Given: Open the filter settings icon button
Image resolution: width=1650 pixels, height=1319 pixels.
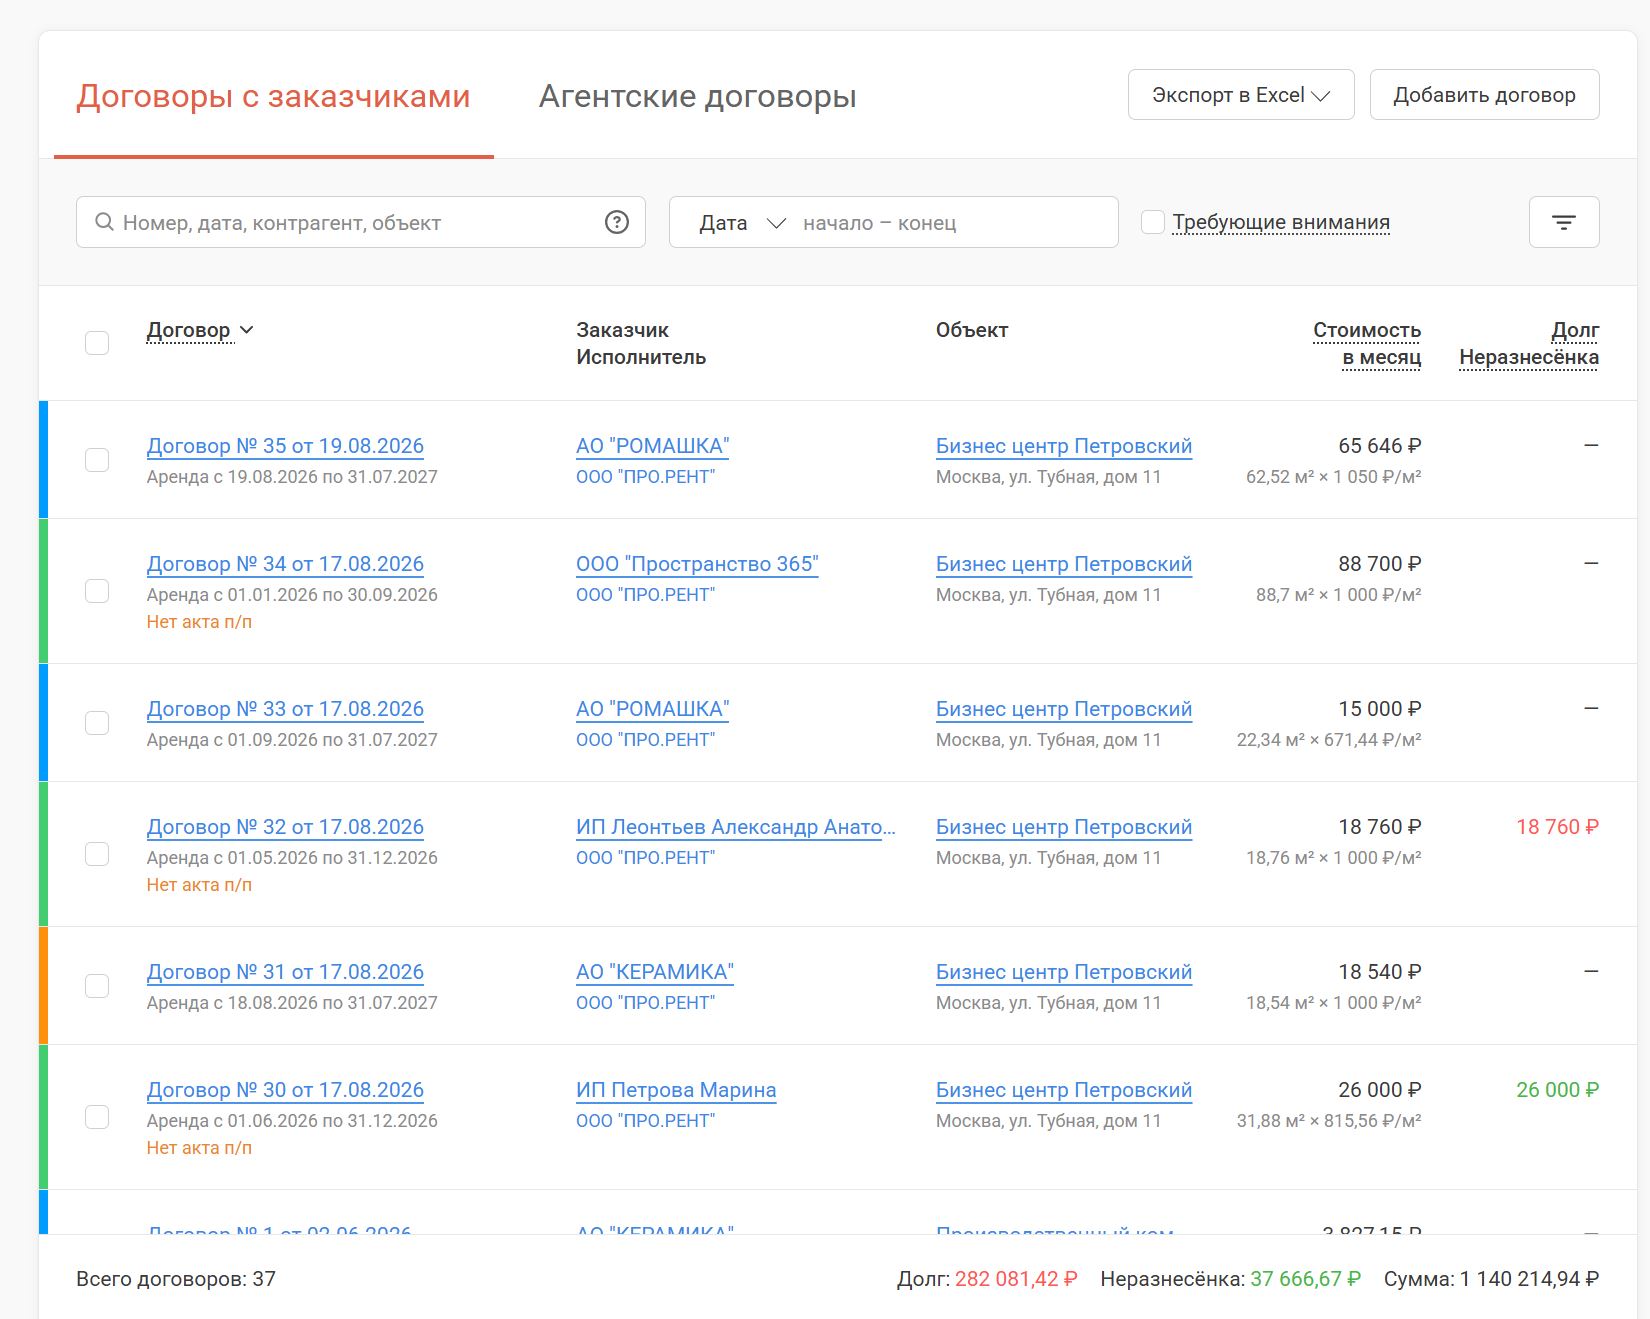Looking at the screenshot, I should point(1564,222).
